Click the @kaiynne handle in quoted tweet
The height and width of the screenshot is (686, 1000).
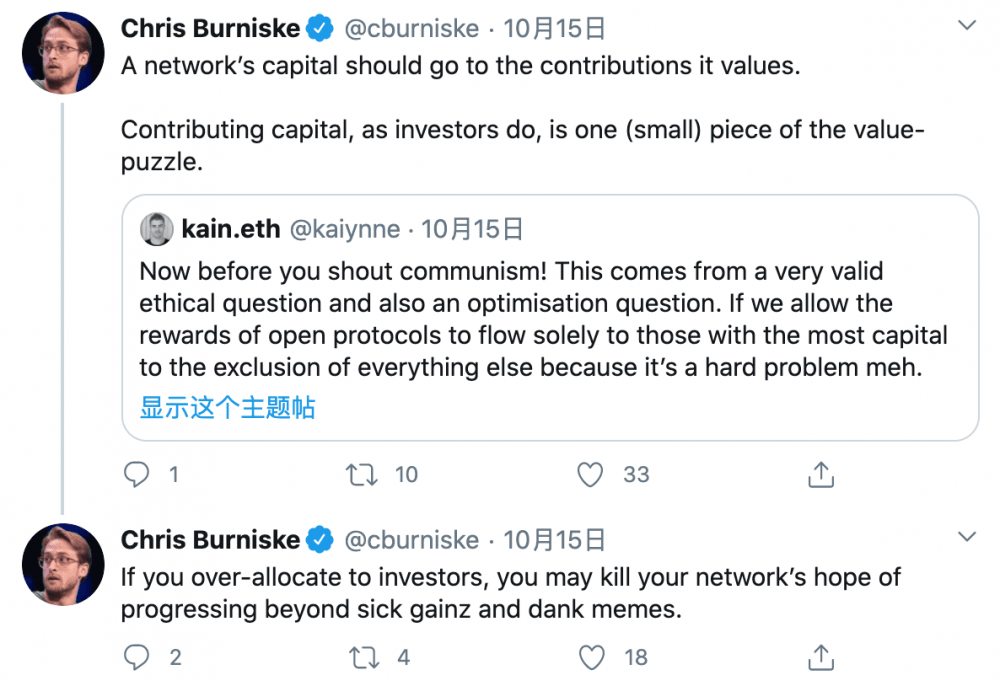pyautogui.click(x=345, y=230)
